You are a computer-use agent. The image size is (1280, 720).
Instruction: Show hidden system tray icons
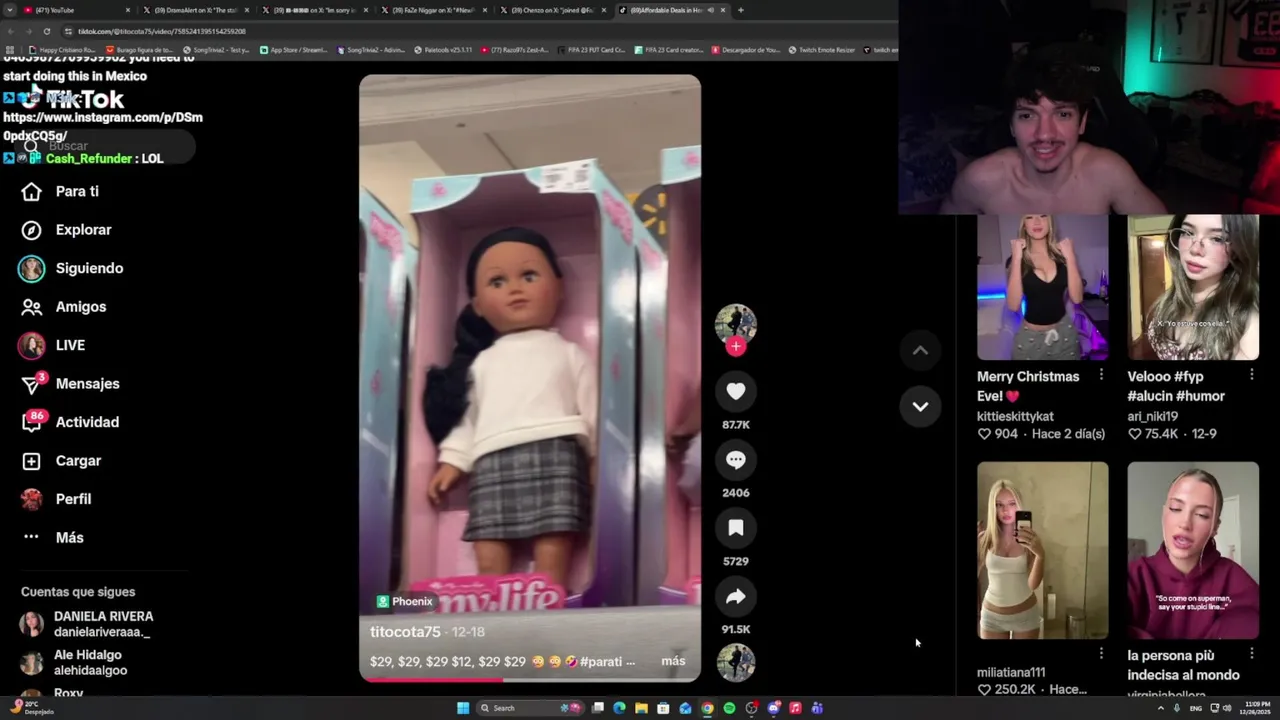(x=1160, y=708)
